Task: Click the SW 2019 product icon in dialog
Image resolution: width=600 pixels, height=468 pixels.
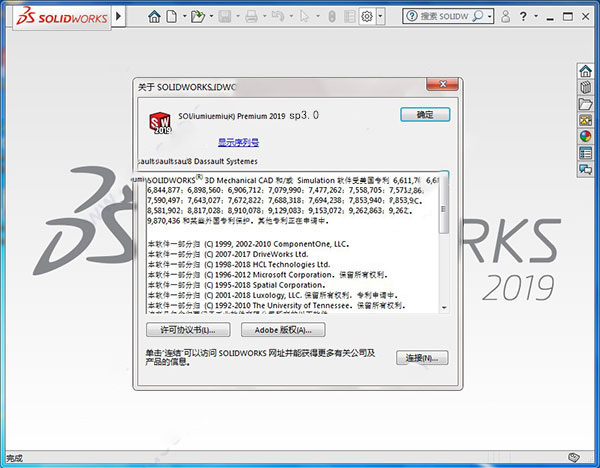Action: 160,123
